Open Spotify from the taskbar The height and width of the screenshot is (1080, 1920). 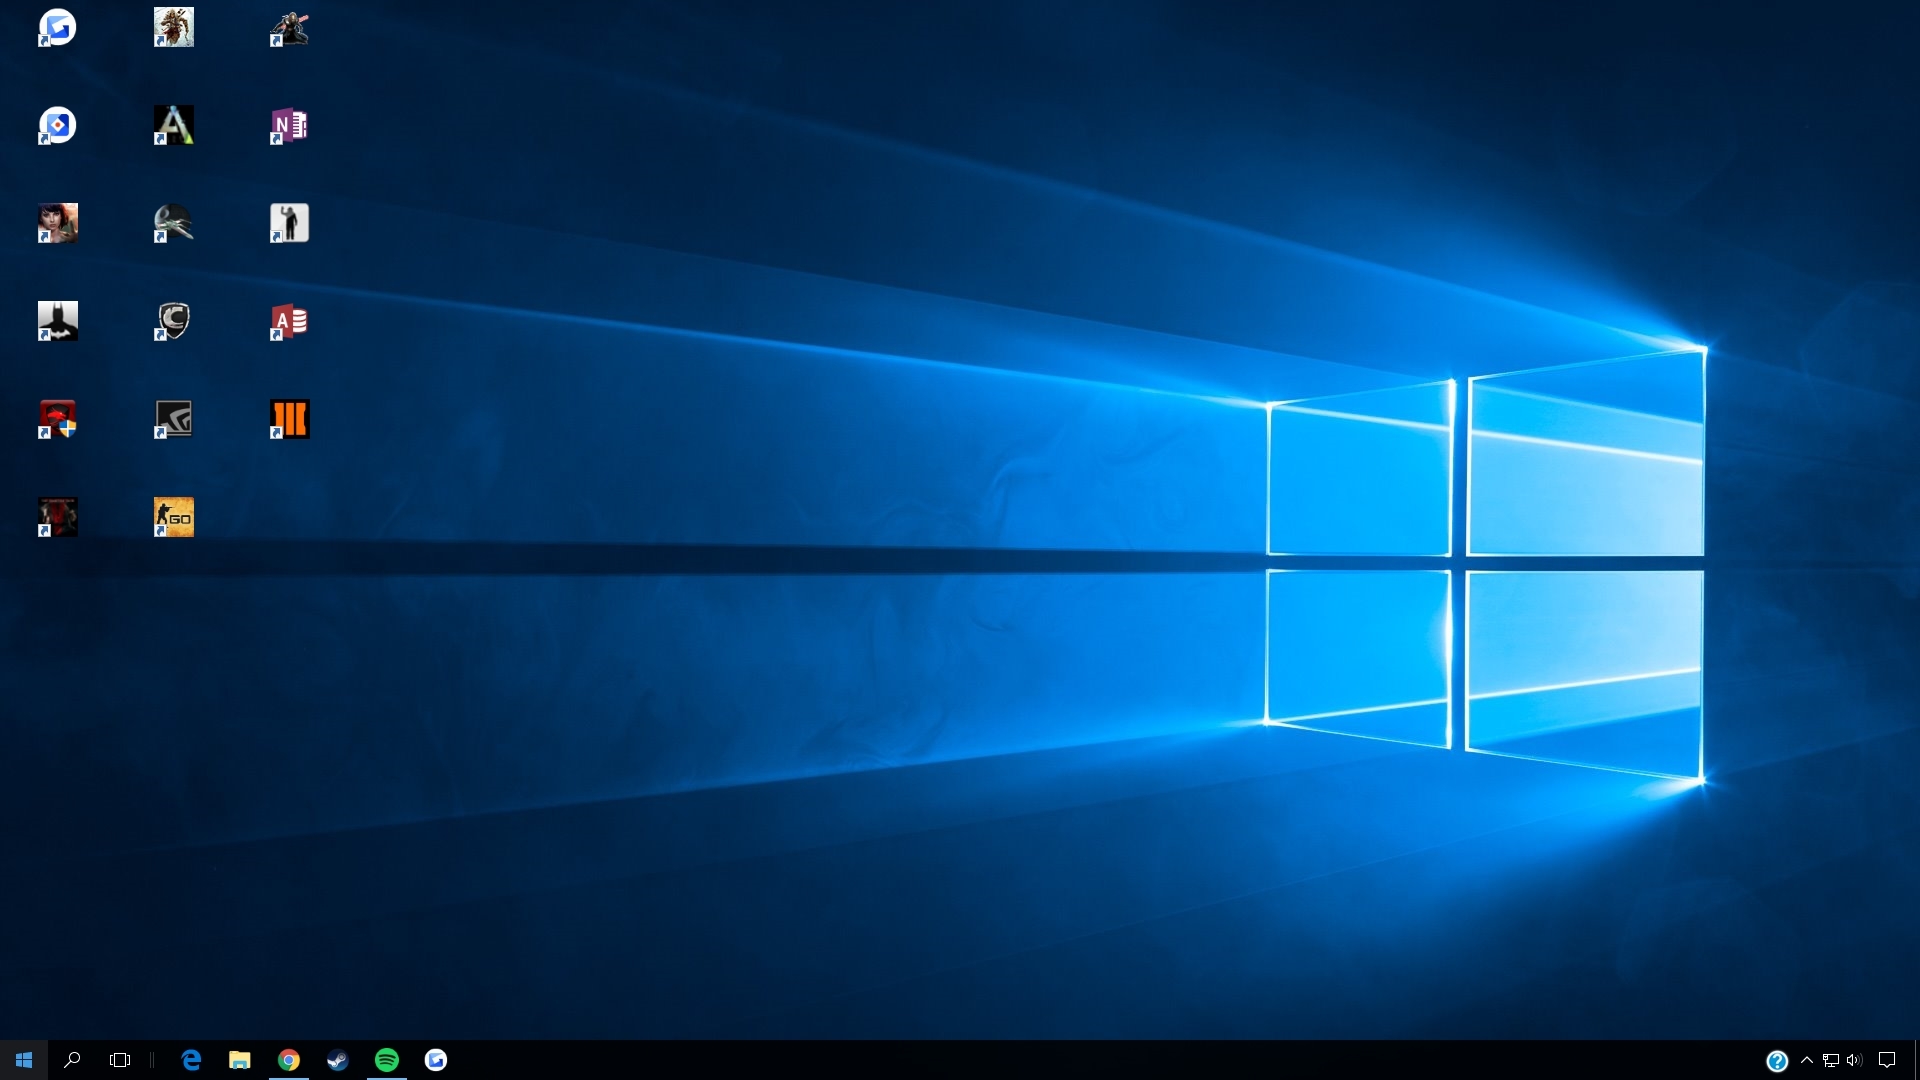[x=387, y=1060]
